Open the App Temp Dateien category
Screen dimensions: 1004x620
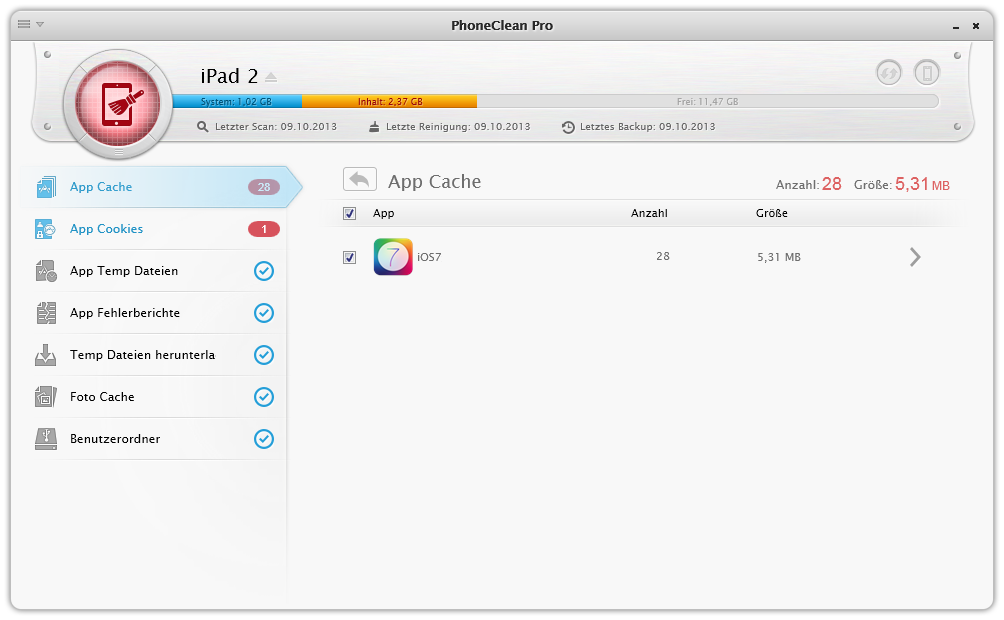click(154, 271)
